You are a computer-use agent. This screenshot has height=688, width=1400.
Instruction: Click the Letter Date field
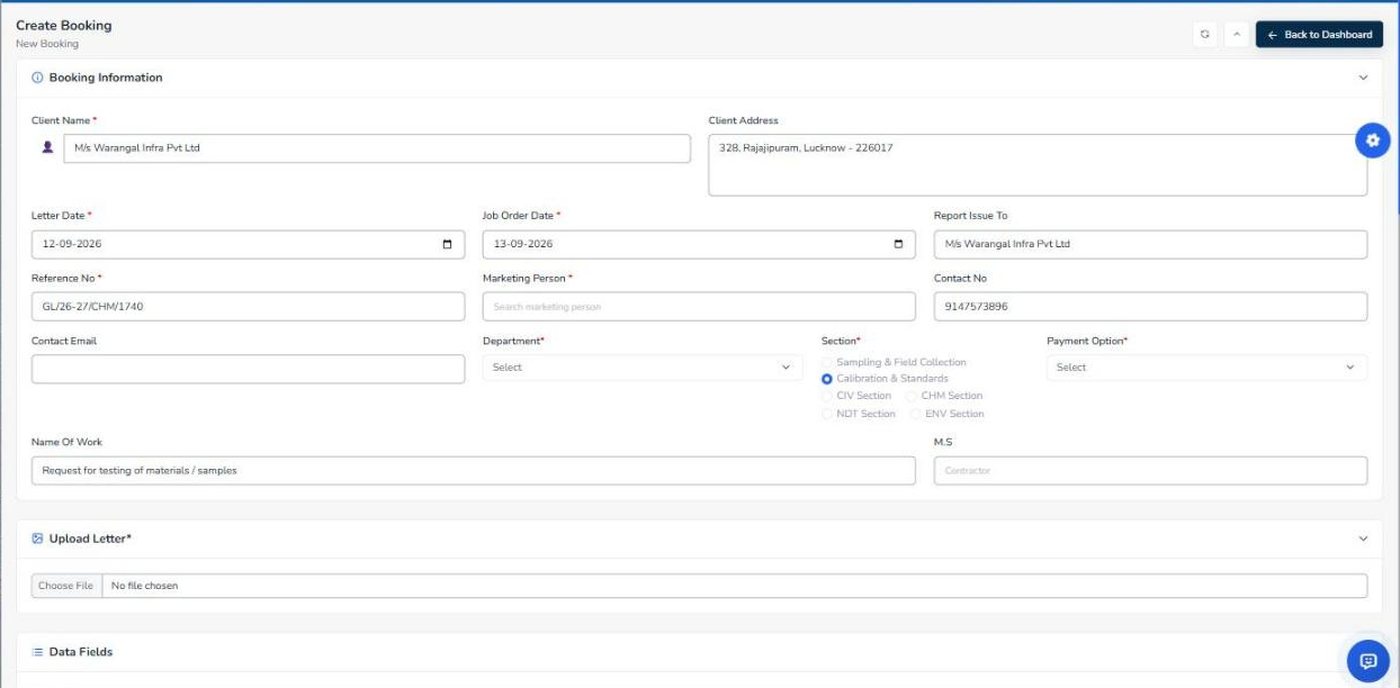[248, 244]
